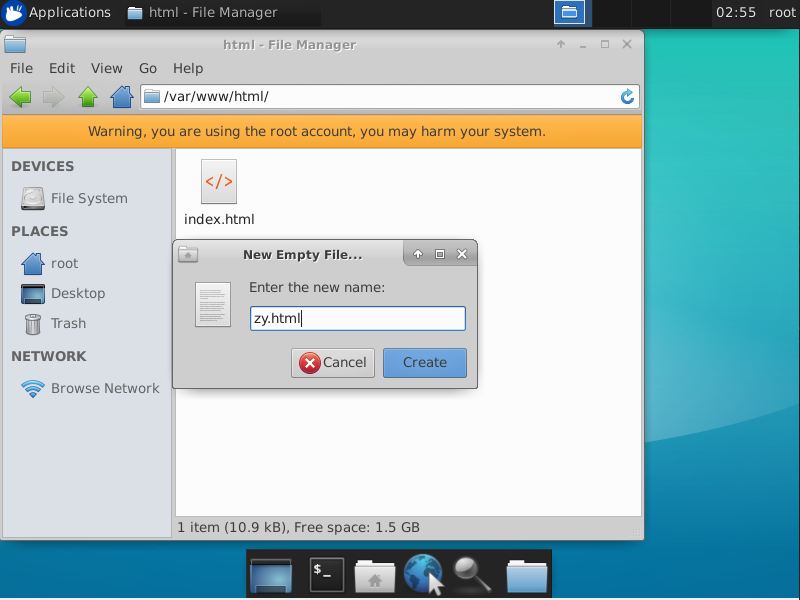Screen dimensions: 800x600
Task: Launch the web browser from dock
Action: pyautogui.click(x=423, y=574)
